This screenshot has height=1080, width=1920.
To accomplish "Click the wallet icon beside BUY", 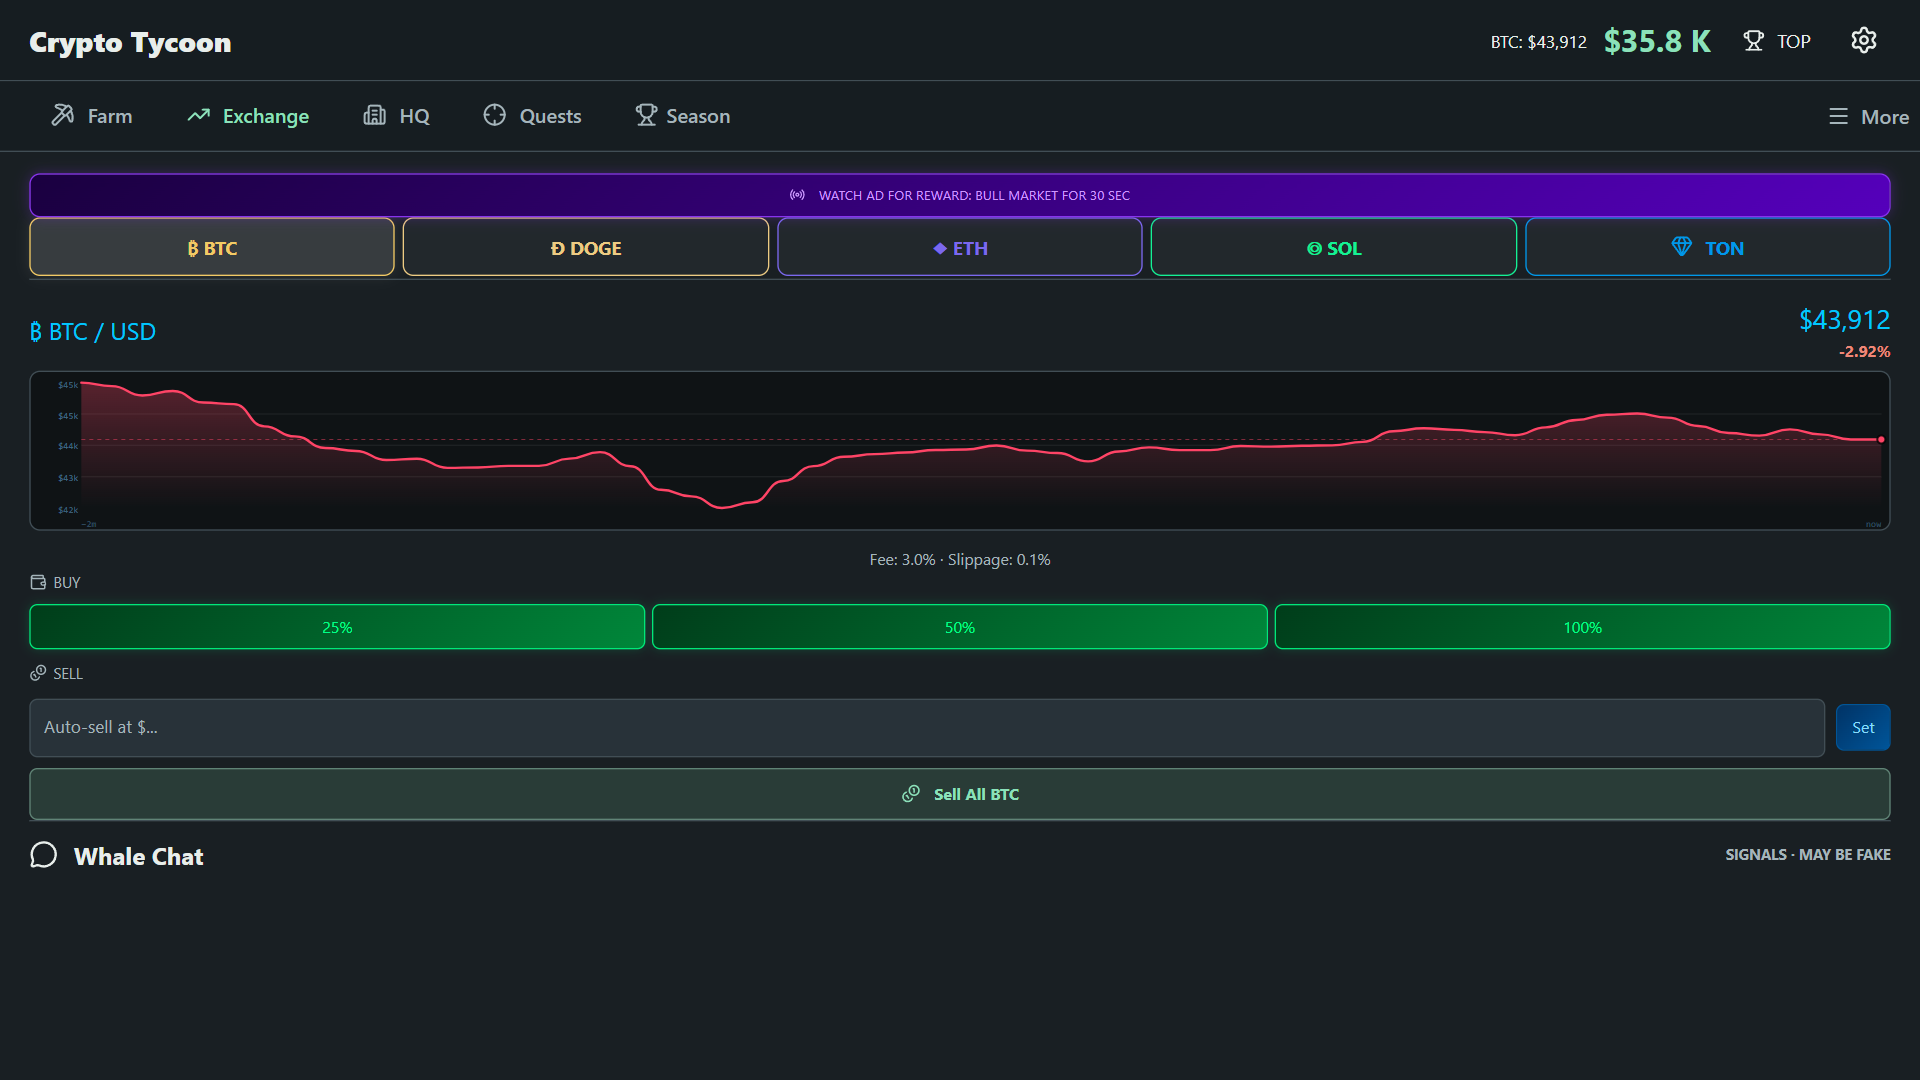I will coord(38,582).
